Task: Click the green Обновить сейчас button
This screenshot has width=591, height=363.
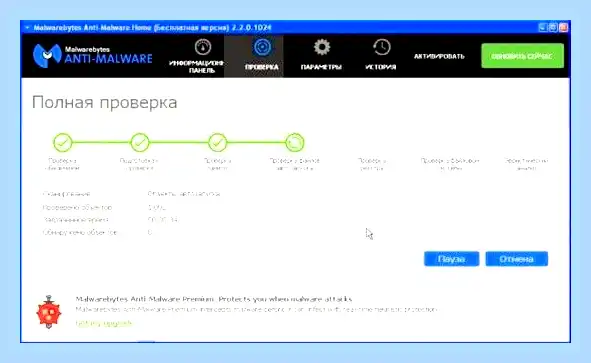Action: click(522, 56)
